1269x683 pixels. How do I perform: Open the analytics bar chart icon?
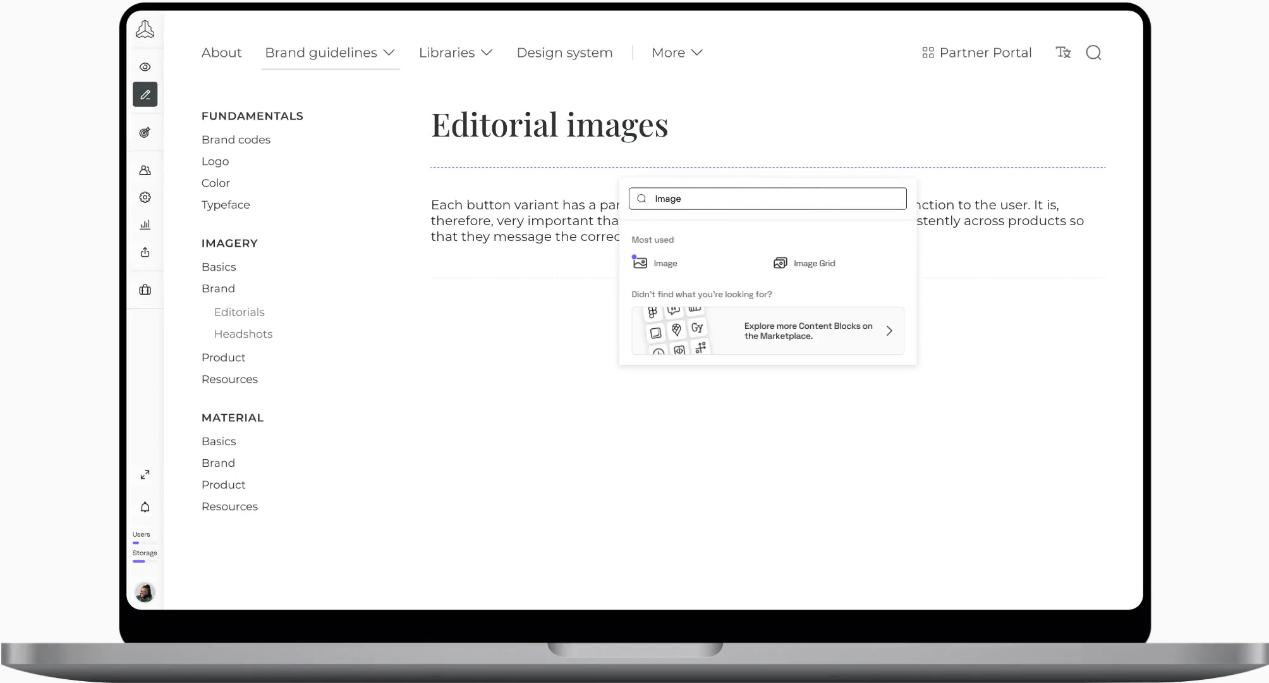(x=145, y=226)
